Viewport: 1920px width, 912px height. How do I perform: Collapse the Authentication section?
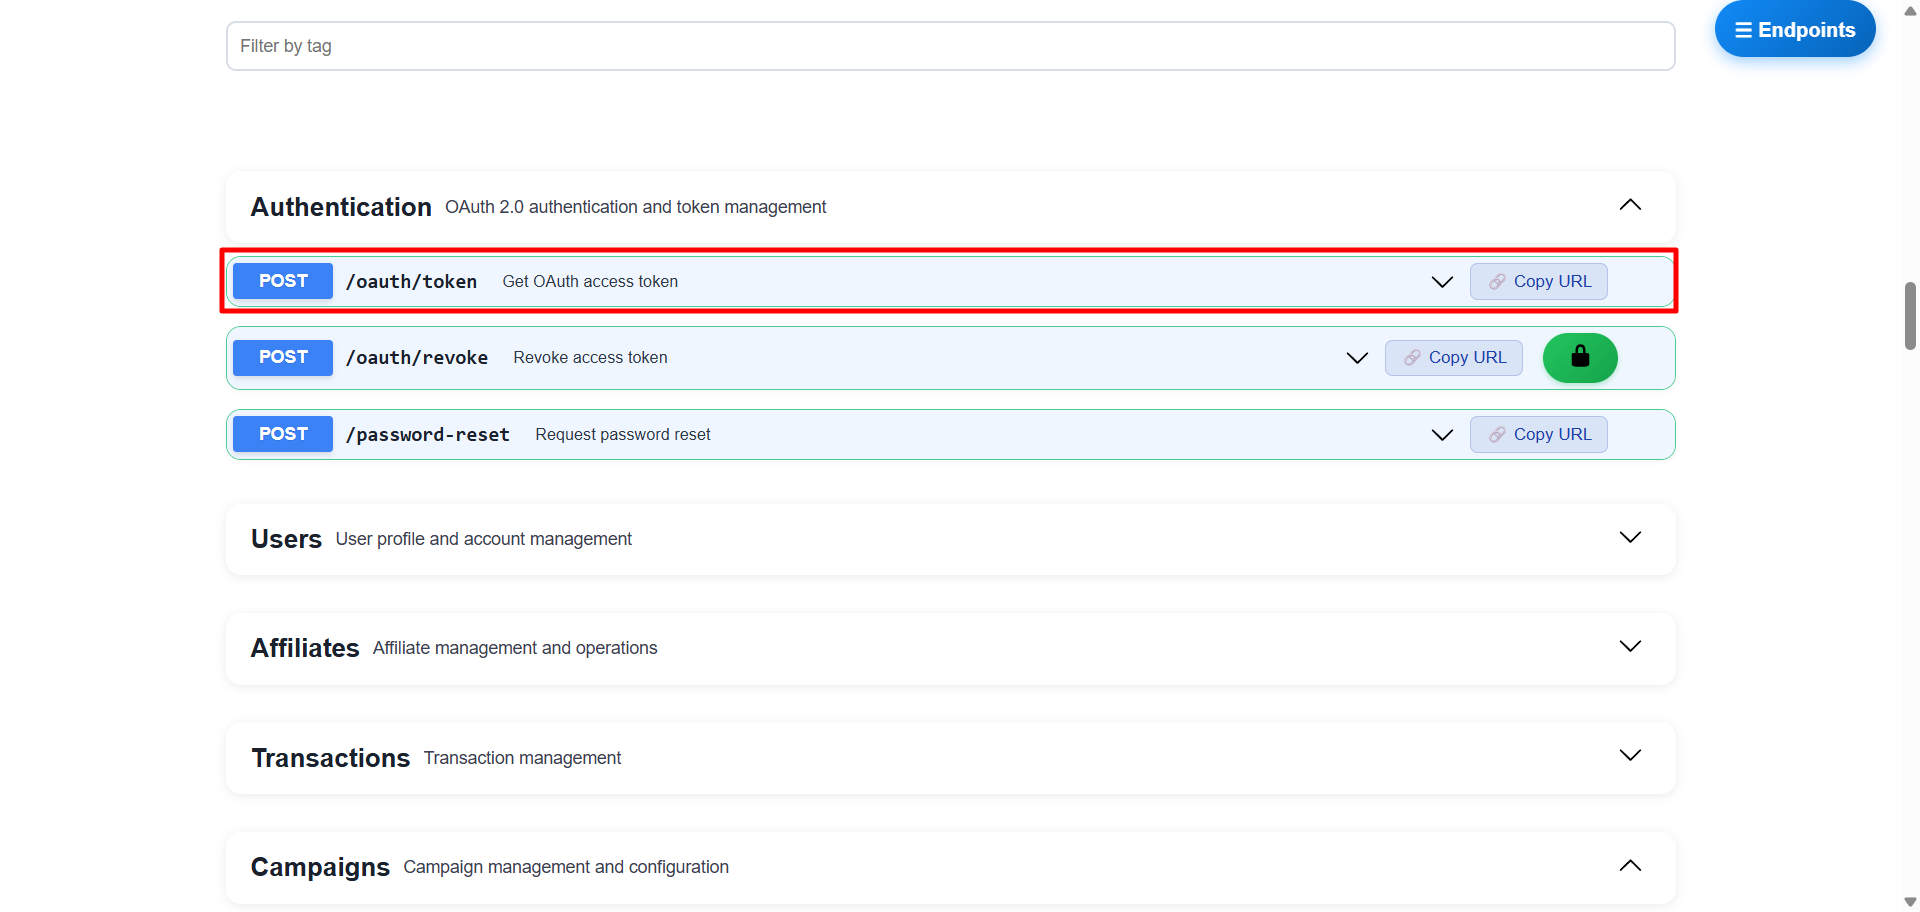[x=1629, y=206]
